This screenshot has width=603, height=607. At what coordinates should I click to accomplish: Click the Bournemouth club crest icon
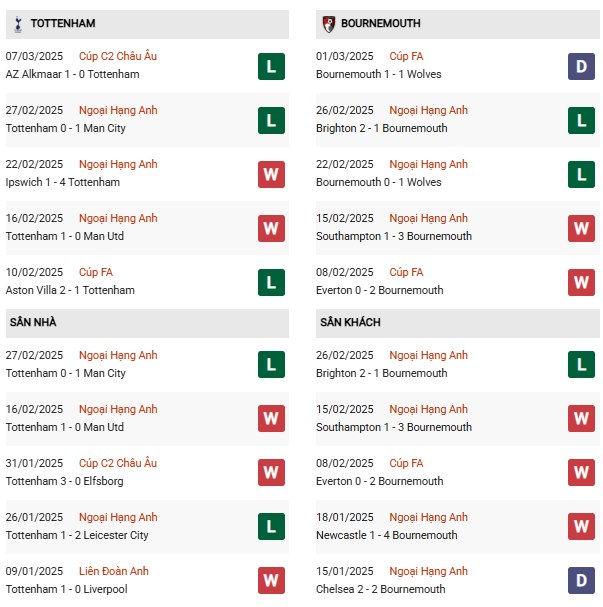pos(328,23)
